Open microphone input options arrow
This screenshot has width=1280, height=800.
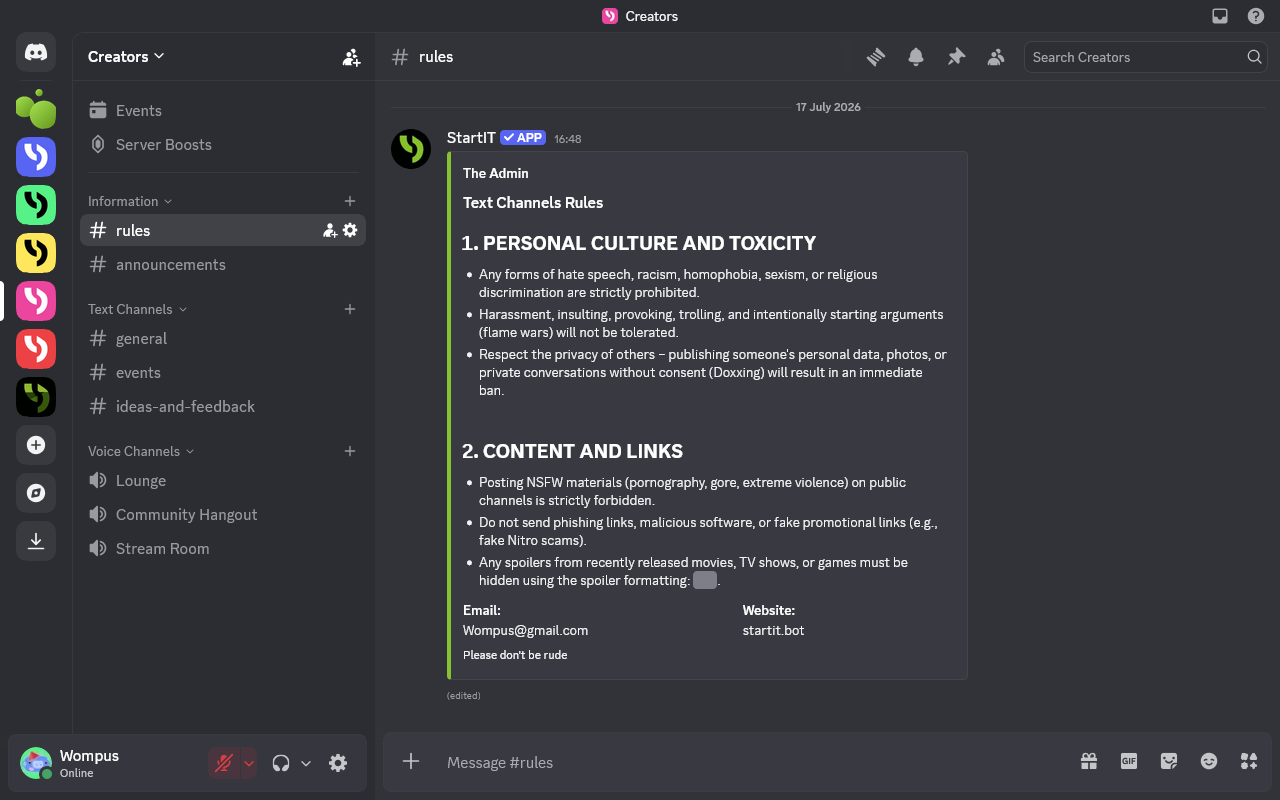point(249,763)
